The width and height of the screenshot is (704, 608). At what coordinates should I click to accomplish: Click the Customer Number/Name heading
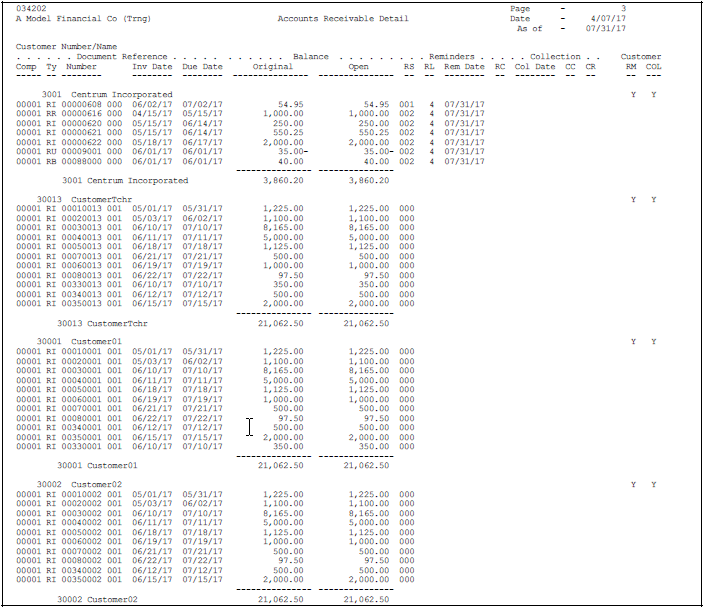click(66, 47)
